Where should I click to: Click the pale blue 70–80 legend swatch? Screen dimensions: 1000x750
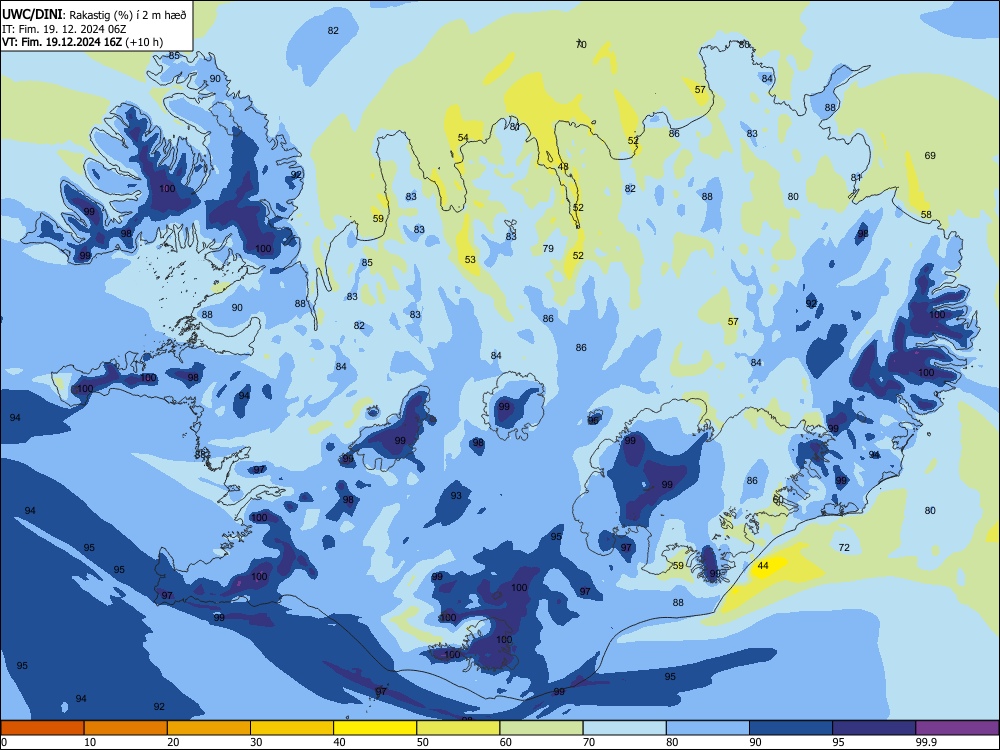coord(624,728)
